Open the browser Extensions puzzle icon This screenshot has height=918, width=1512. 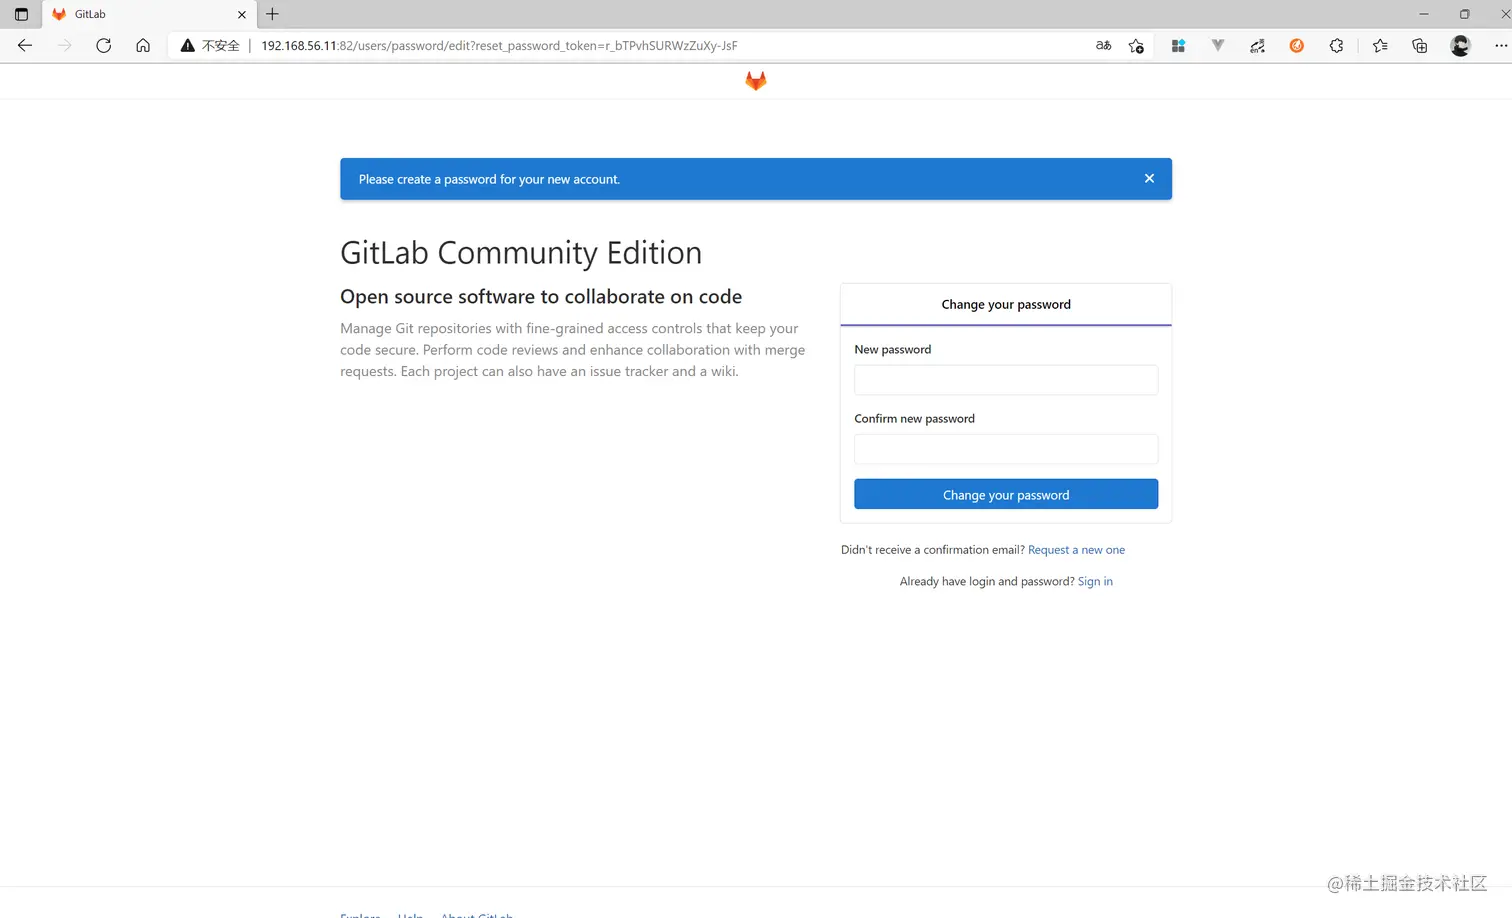pos(1336,45)
